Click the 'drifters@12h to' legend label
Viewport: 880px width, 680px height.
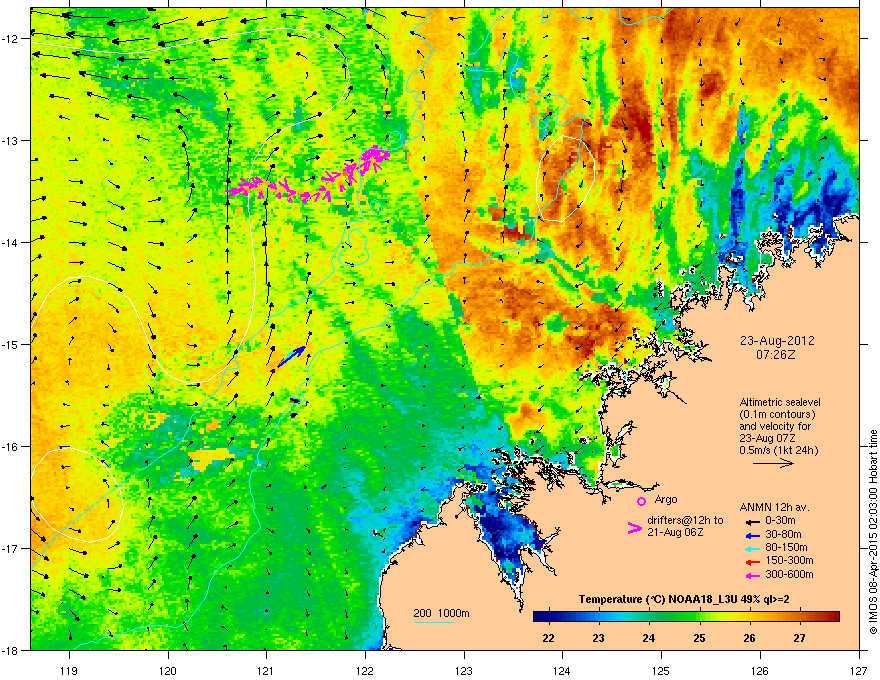pos(685,520)
